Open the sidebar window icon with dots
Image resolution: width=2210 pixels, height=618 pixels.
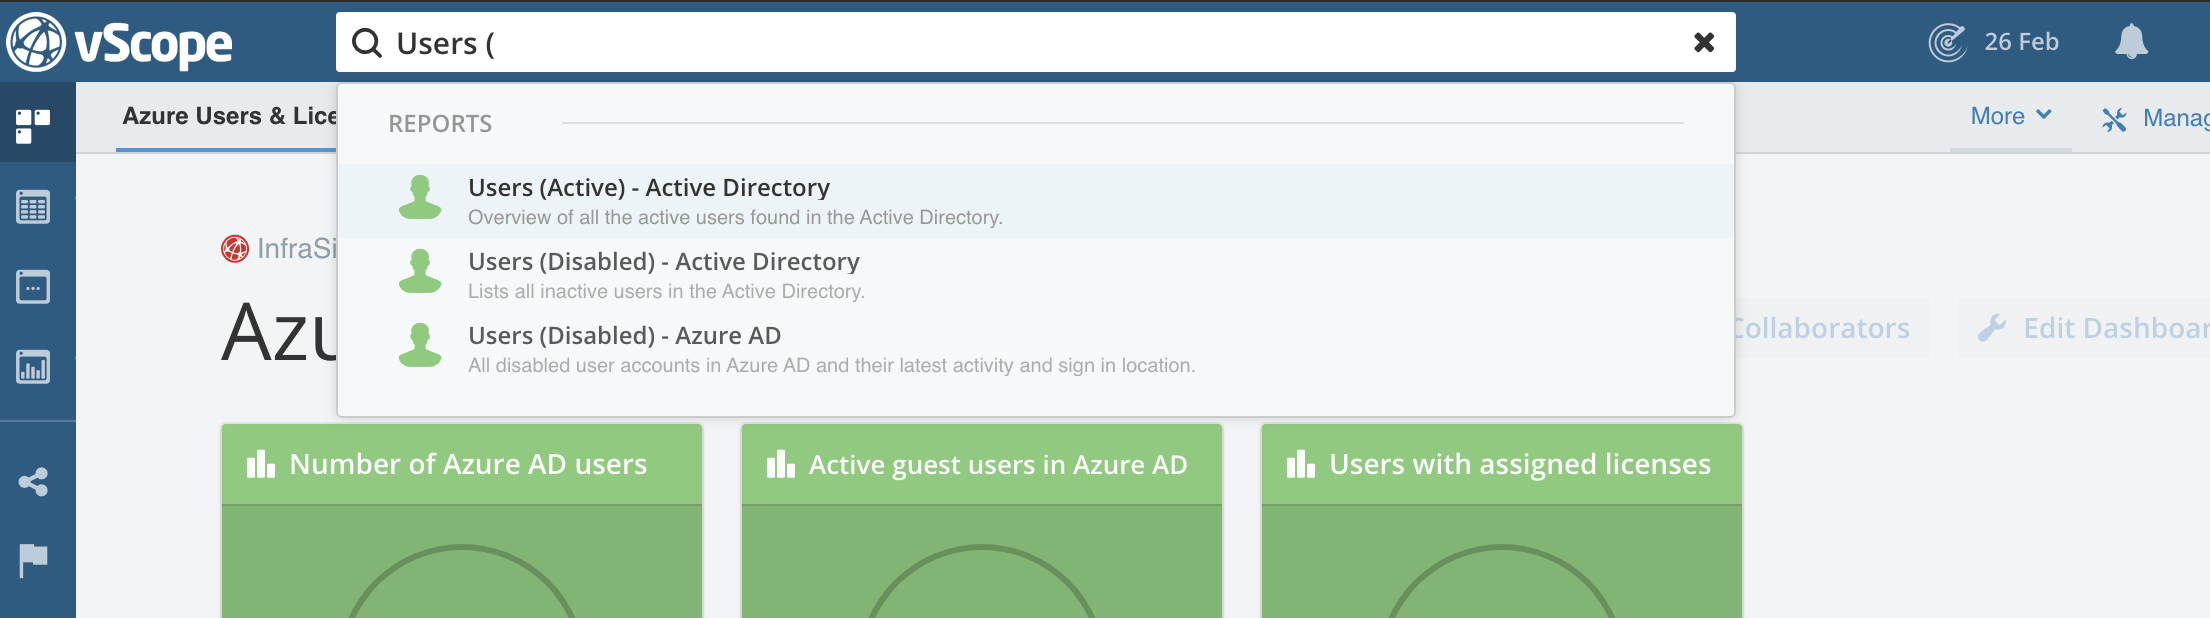tap(33, 287)
